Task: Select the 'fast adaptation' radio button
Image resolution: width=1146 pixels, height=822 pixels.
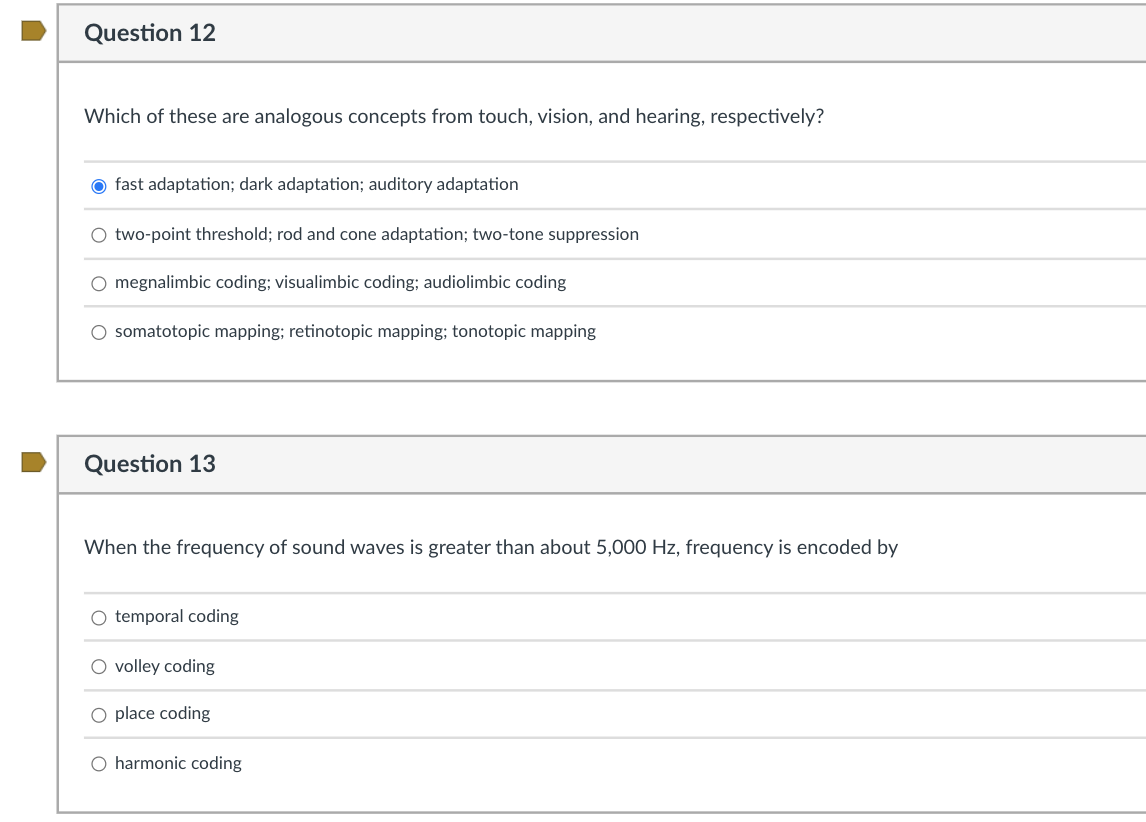Action: (99, 184)
